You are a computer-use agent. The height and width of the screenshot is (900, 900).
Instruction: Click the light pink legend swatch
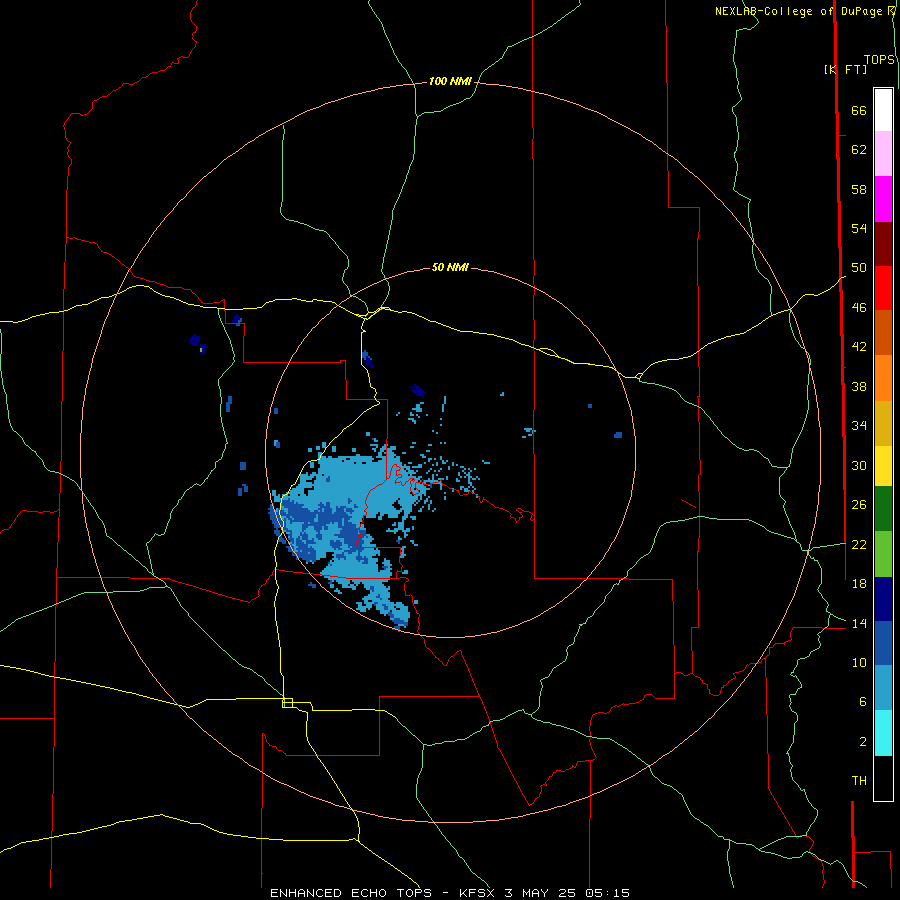(883, 153)
